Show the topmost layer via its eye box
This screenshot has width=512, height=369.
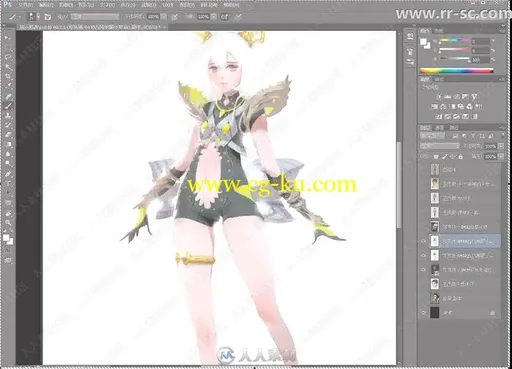tap(423, 169)
